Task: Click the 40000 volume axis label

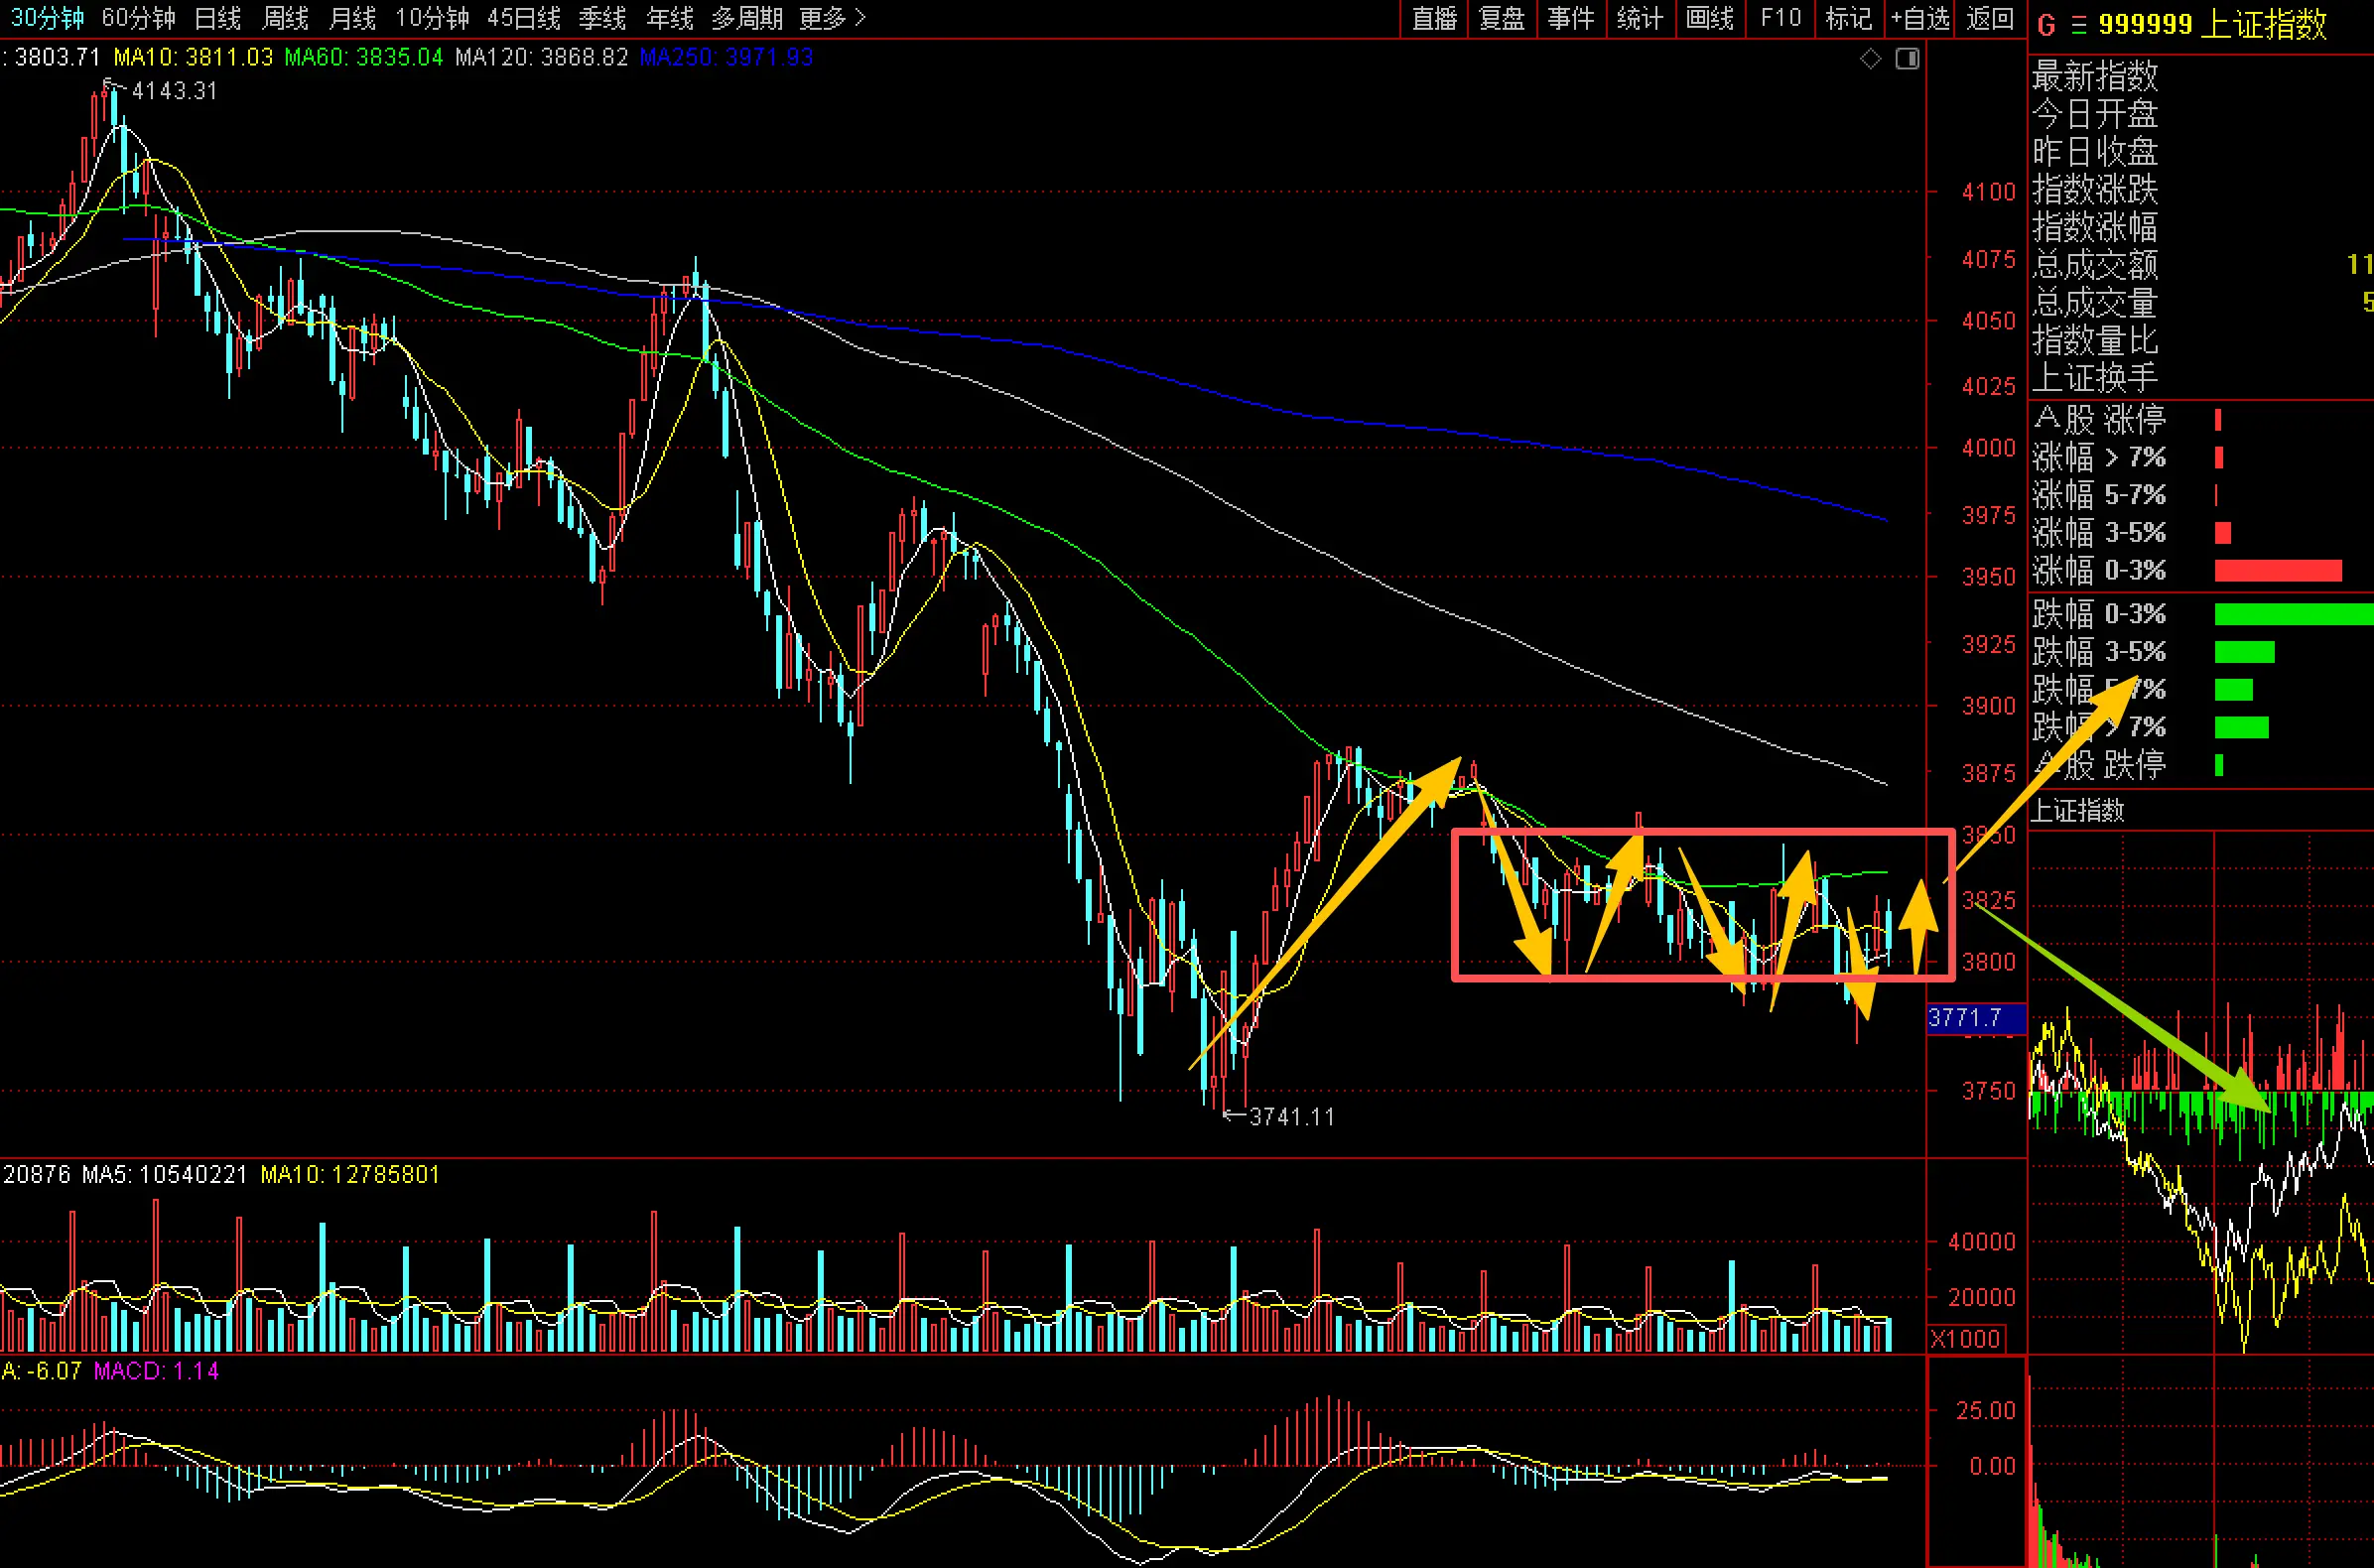Action: pyautogui.click(x=1981, y=1242)
